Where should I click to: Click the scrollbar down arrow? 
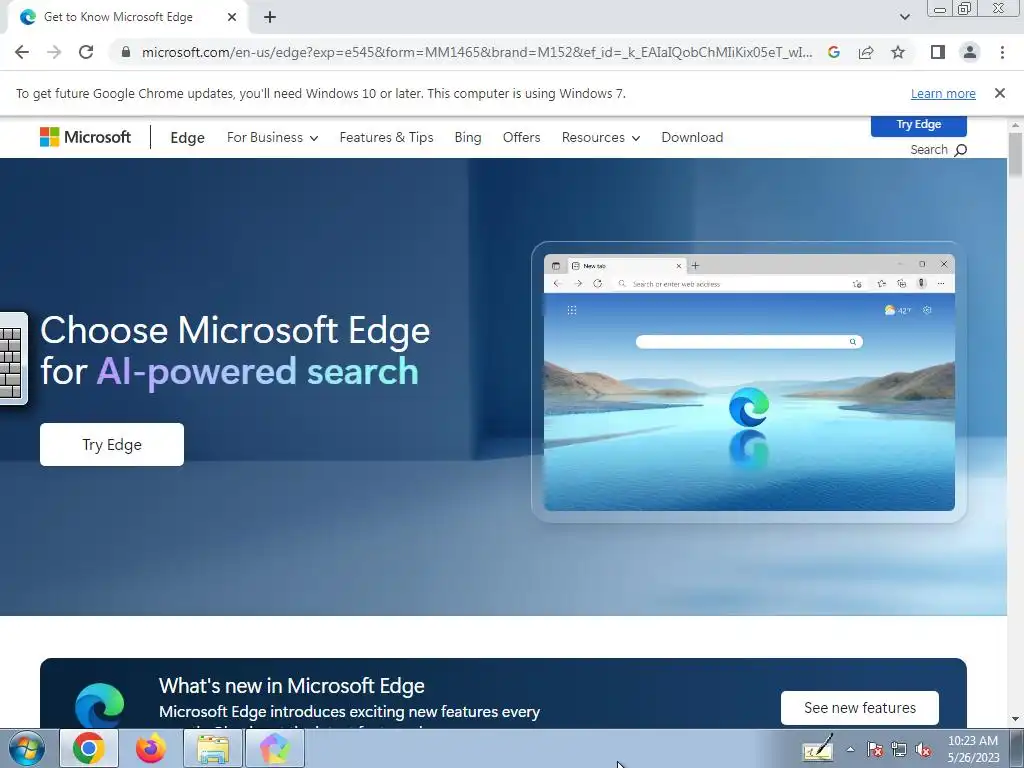[1015, 720]
